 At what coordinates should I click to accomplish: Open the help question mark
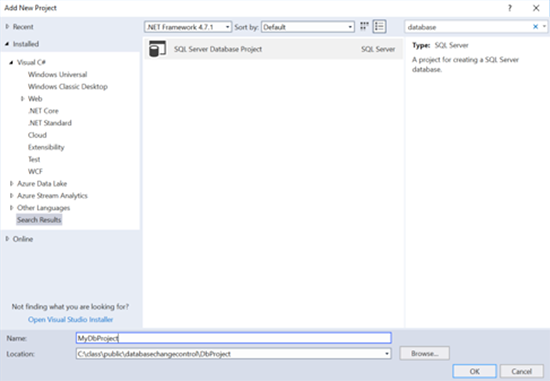click(510, 8)
